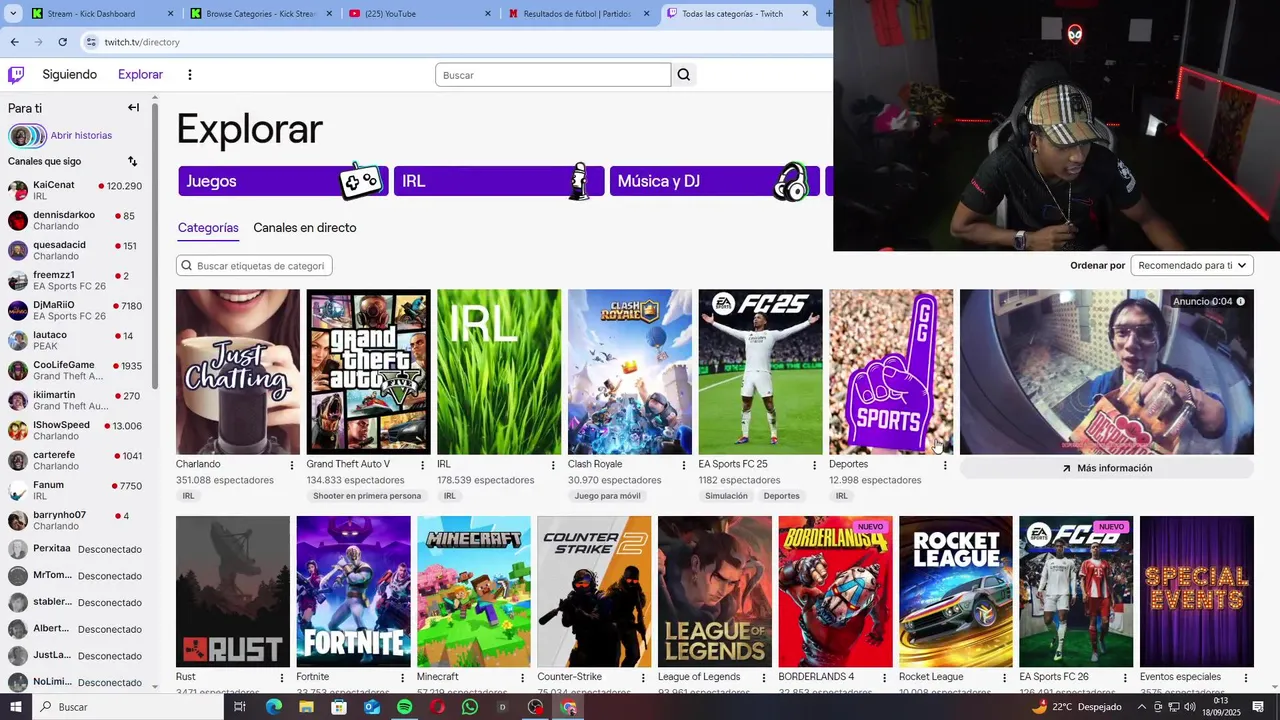Open options for Minecraft category

[x=522, y=678]
